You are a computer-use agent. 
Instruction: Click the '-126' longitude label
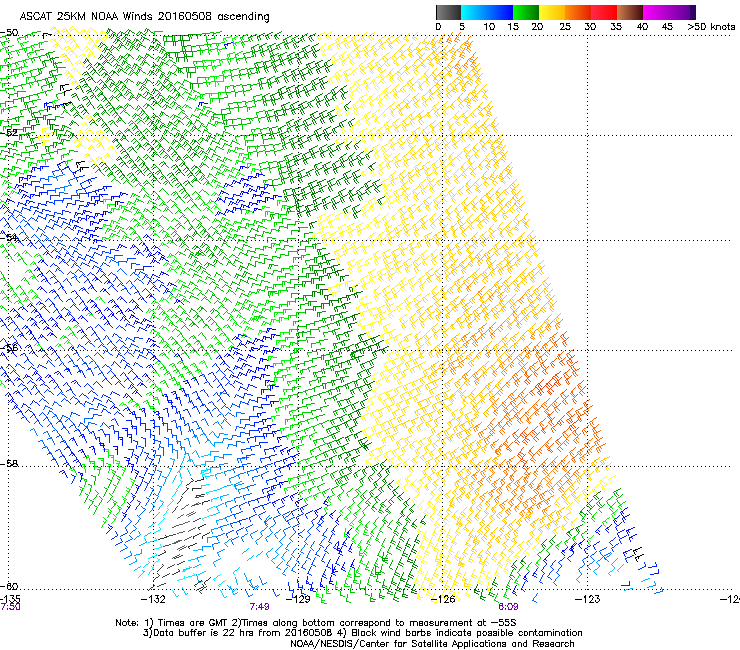coord(443,599)
